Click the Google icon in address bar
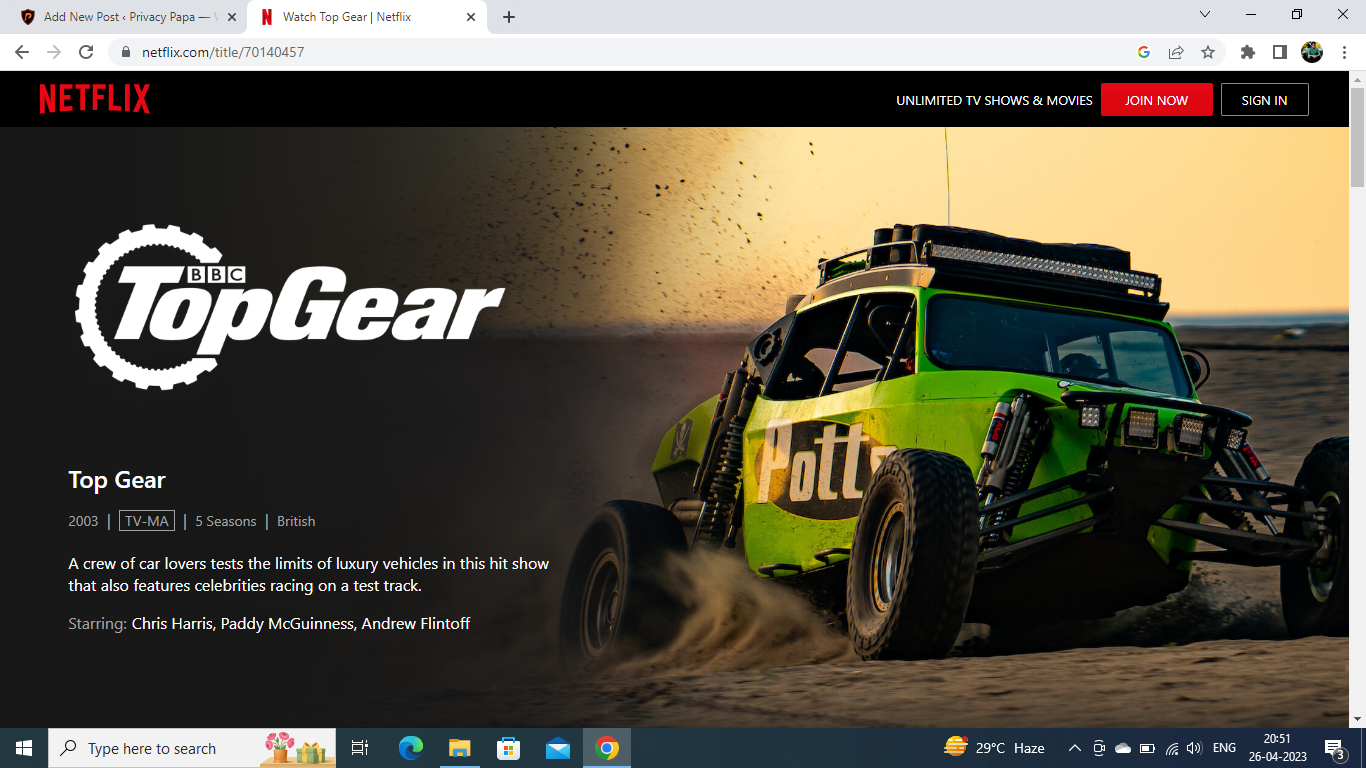Viewport: 1366px width, 768px height. point(1144,52)
